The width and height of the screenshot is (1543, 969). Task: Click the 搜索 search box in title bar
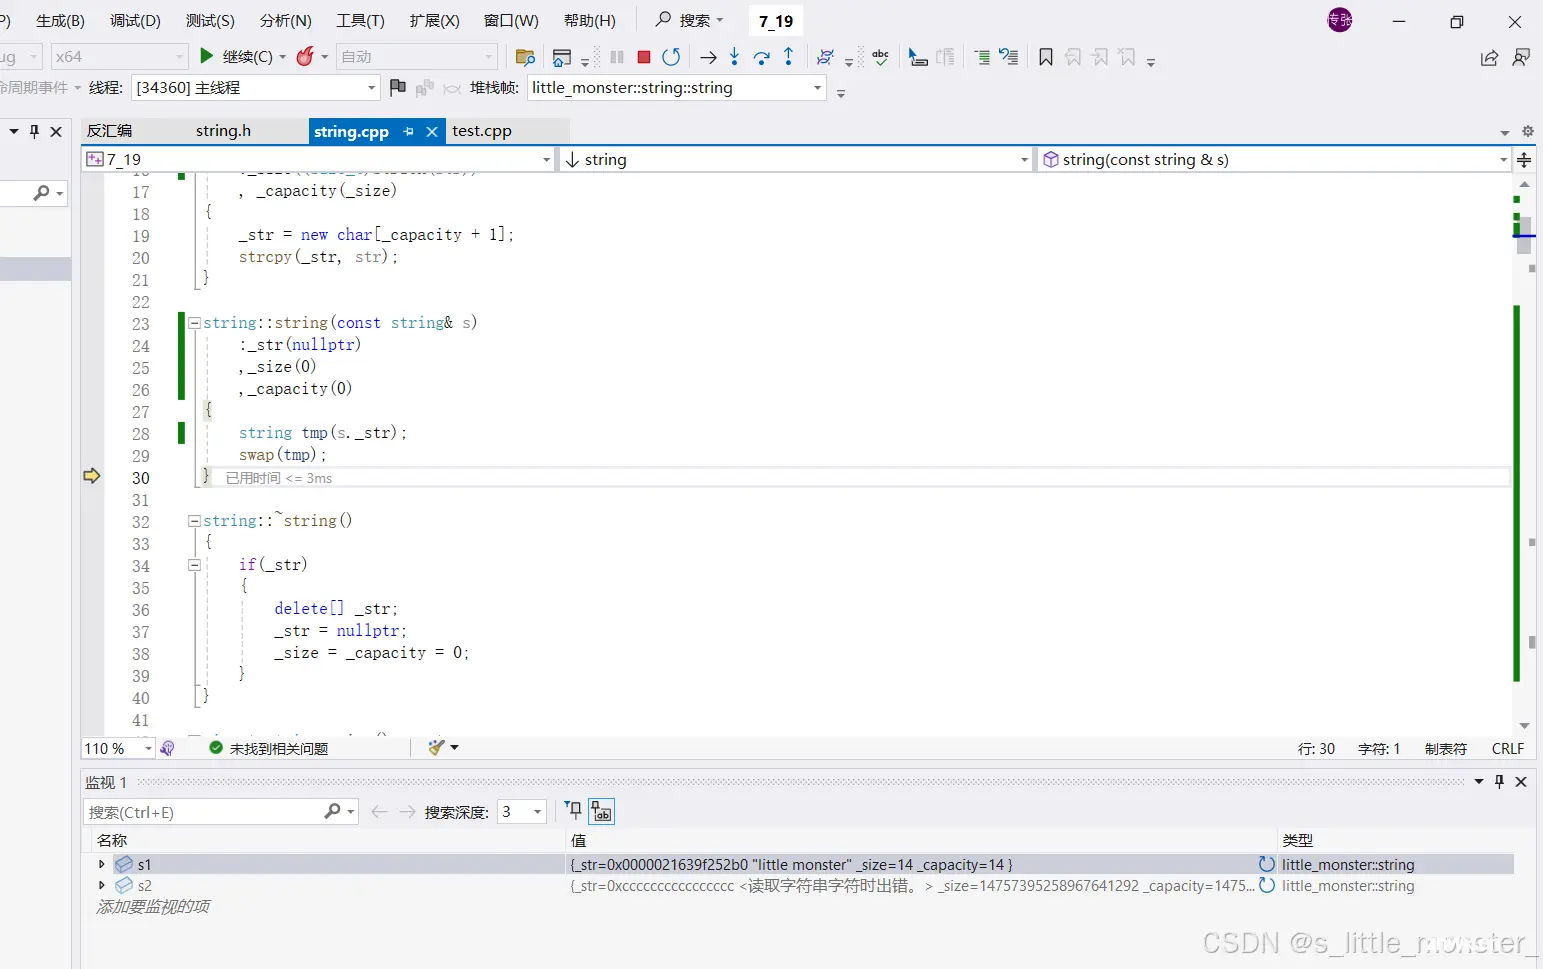[689, 20]
